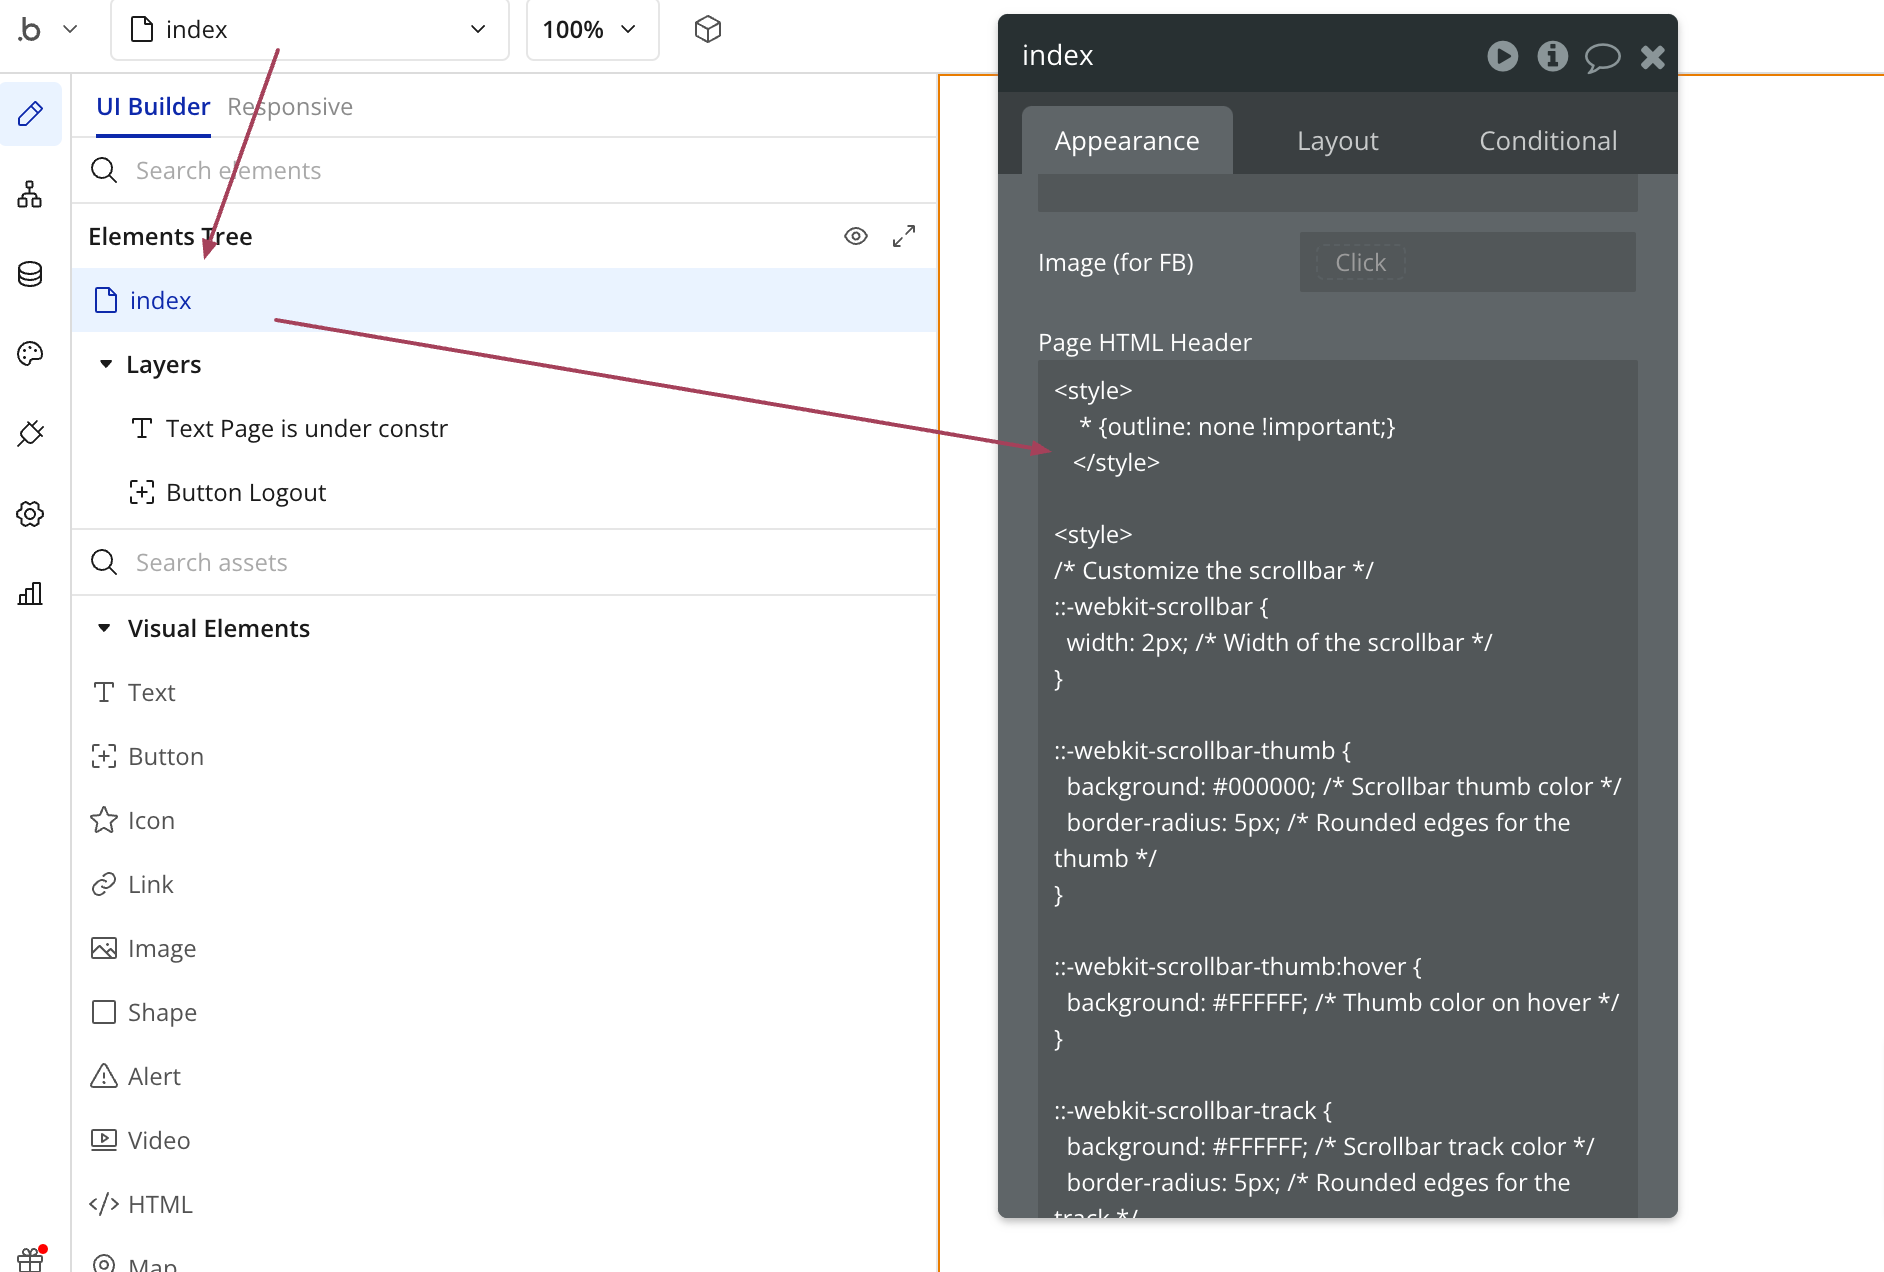Open comments bubble in index panel

click(x=1602, y=57)
